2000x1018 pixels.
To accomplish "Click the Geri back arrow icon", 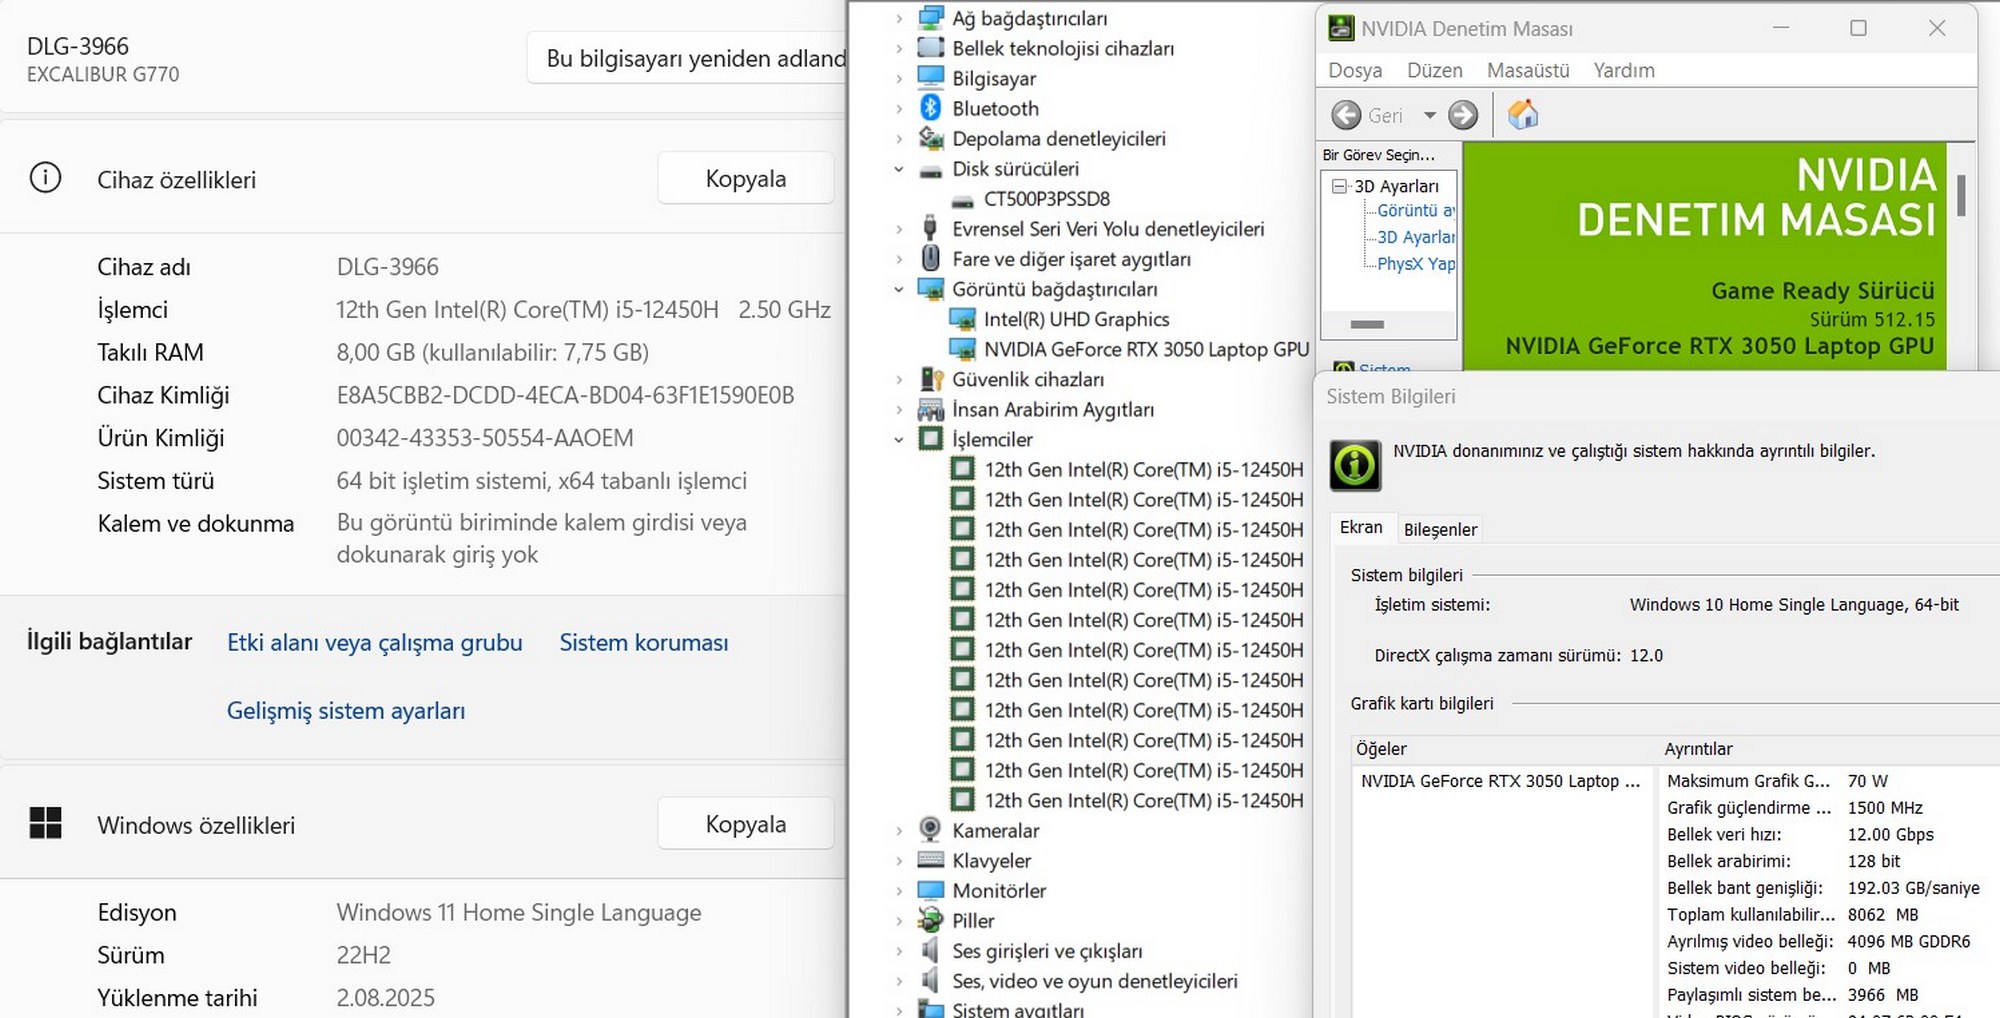I will 1346,115.
